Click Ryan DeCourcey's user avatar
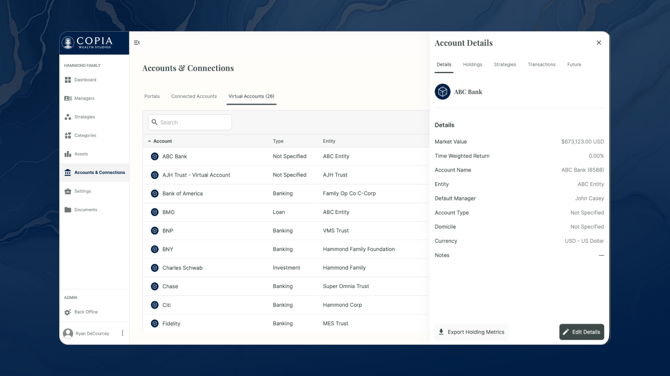670x376 pixels. [x=68, y=333]
